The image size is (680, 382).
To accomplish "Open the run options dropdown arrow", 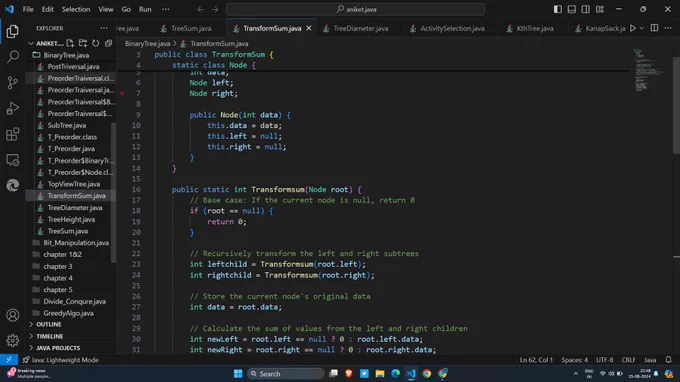I will pyautogui.click(x=642, y=28).
